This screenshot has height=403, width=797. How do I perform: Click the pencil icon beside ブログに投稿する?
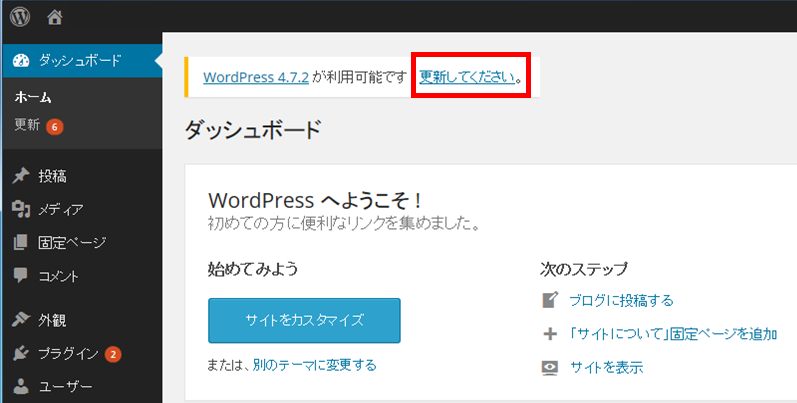point(550,300)
